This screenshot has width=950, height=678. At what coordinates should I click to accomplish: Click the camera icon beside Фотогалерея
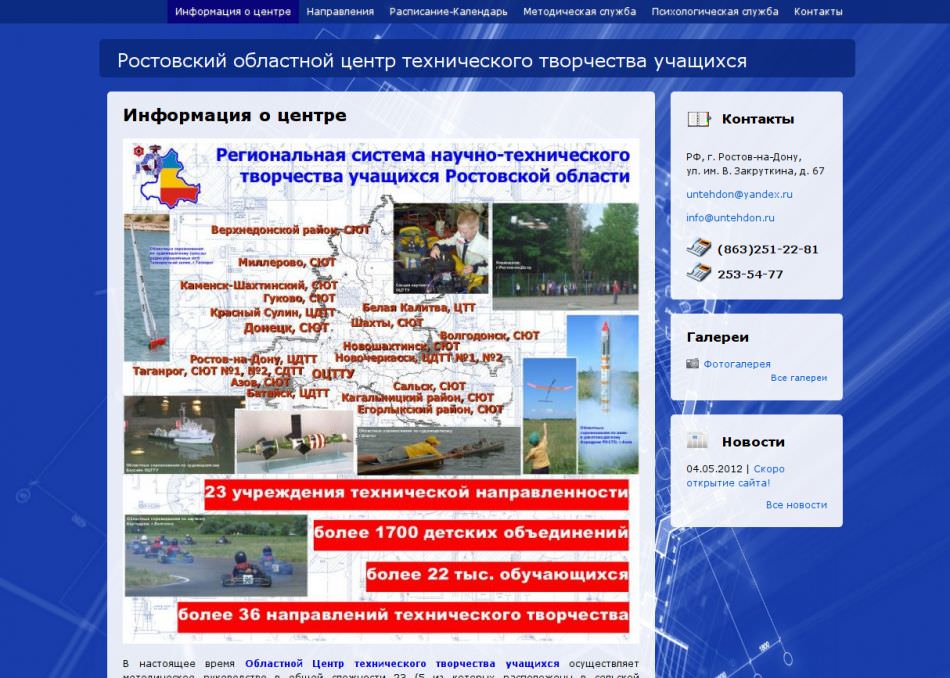tap(692, 364)
